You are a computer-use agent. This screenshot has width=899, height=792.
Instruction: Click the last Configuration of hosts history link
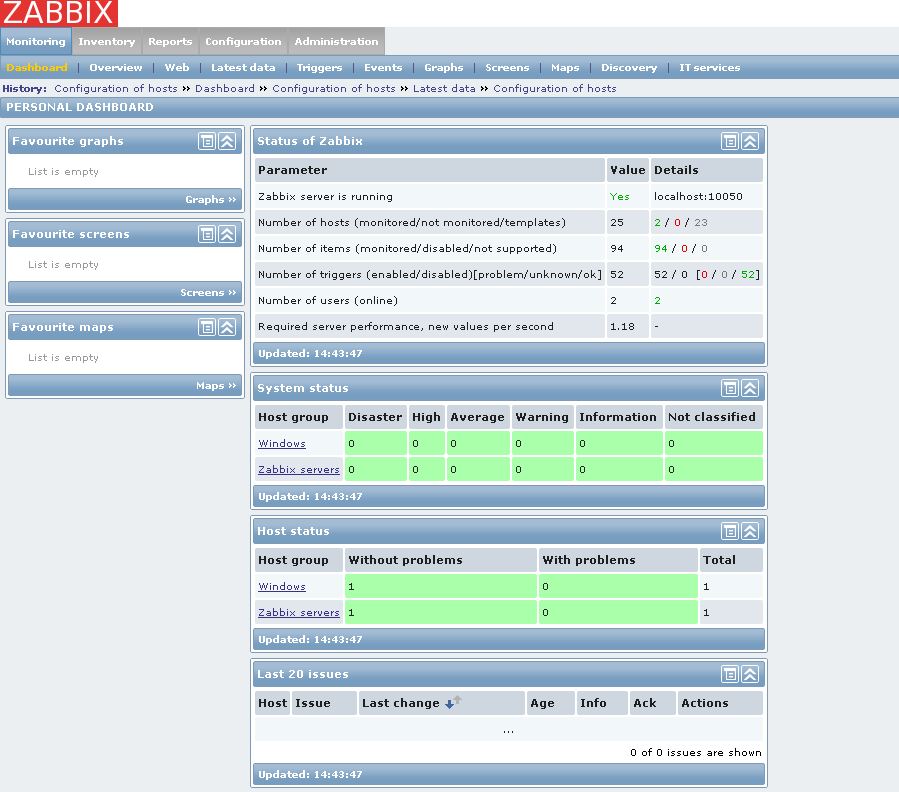555,88
